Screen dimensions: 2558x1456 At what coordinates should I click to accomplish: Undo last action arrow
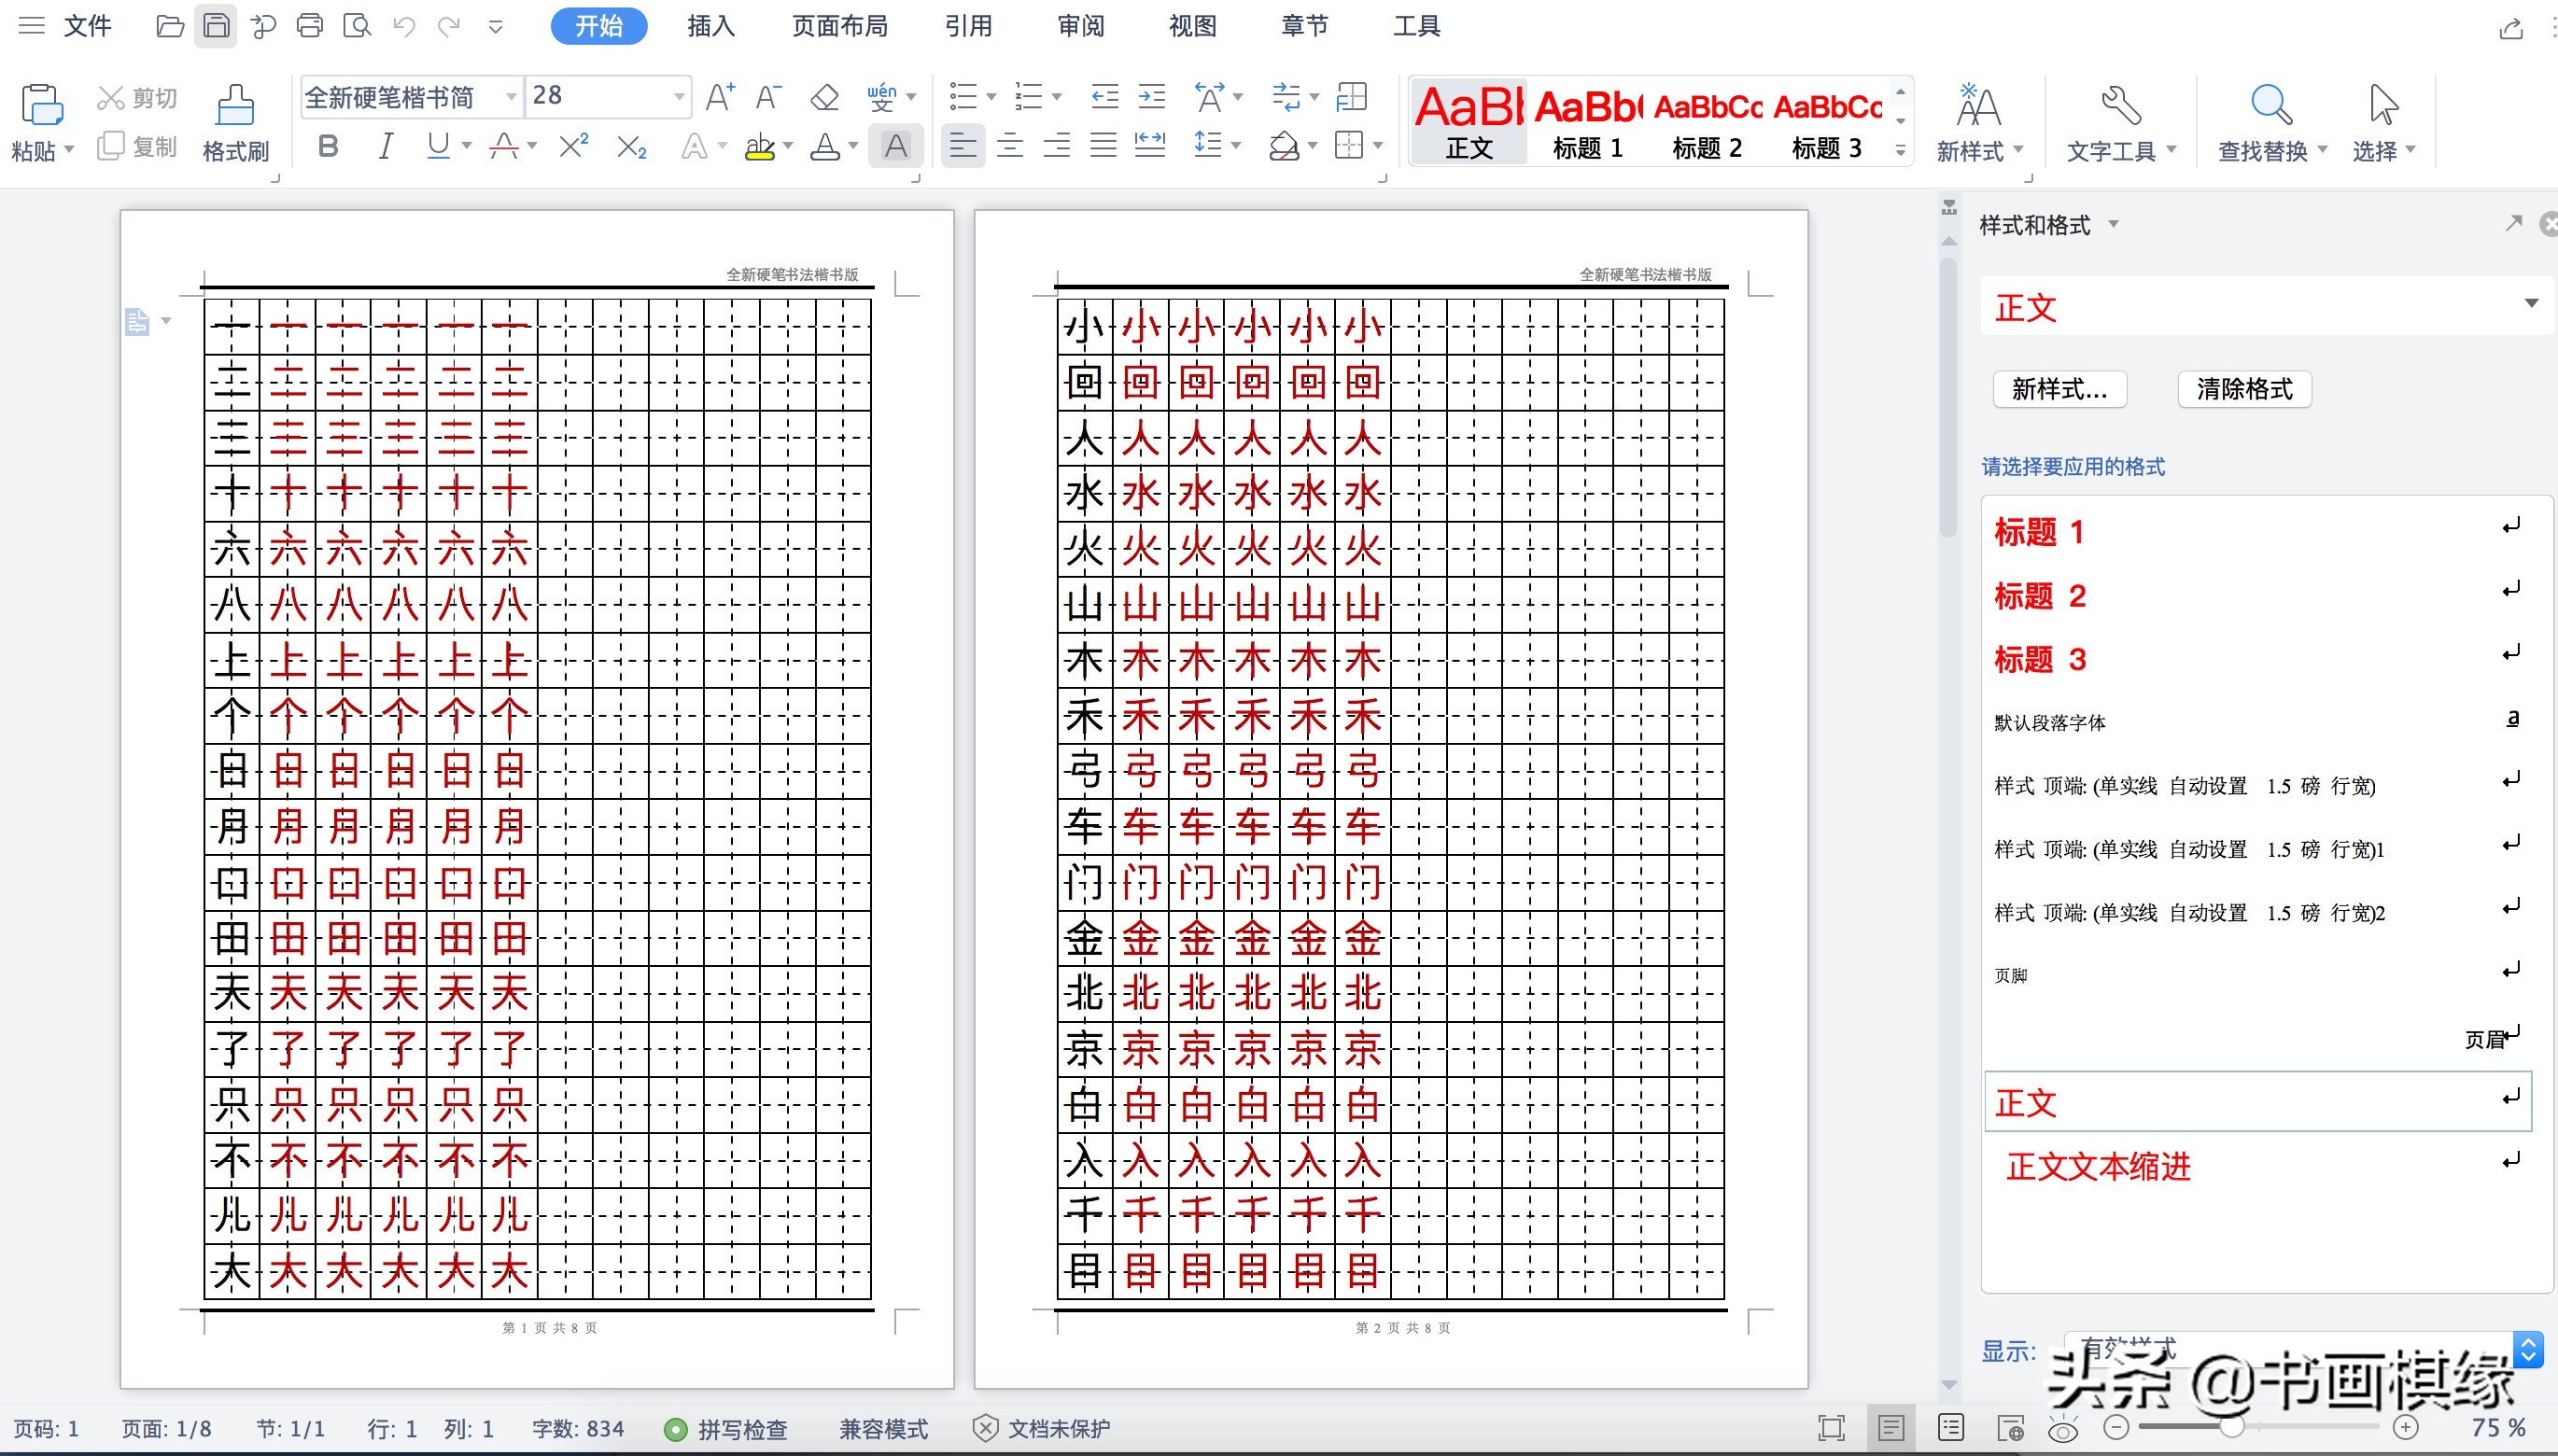point(404,26)
